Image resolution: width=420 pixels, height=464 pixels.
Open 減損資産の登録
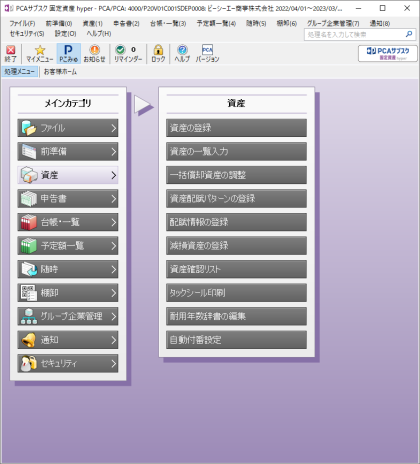[236, 246]
